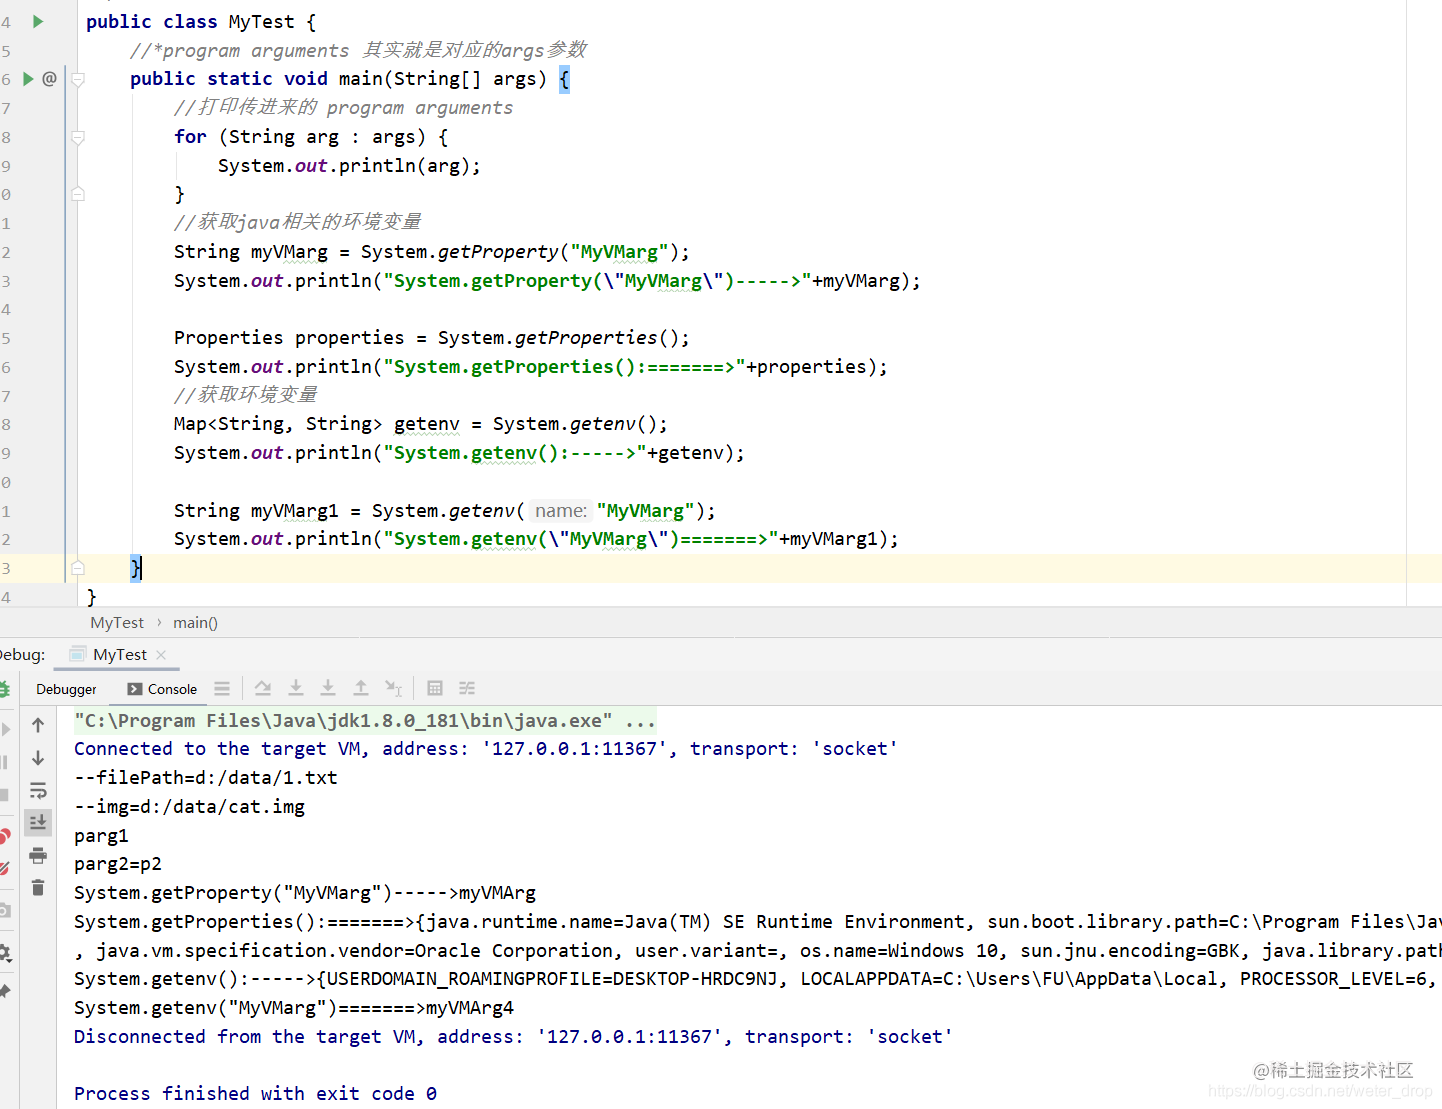Toggle soft-wrap in the console
The width and height of the screenshot is (1442, 1109).
pyautogui.click(x=38, y=791)
